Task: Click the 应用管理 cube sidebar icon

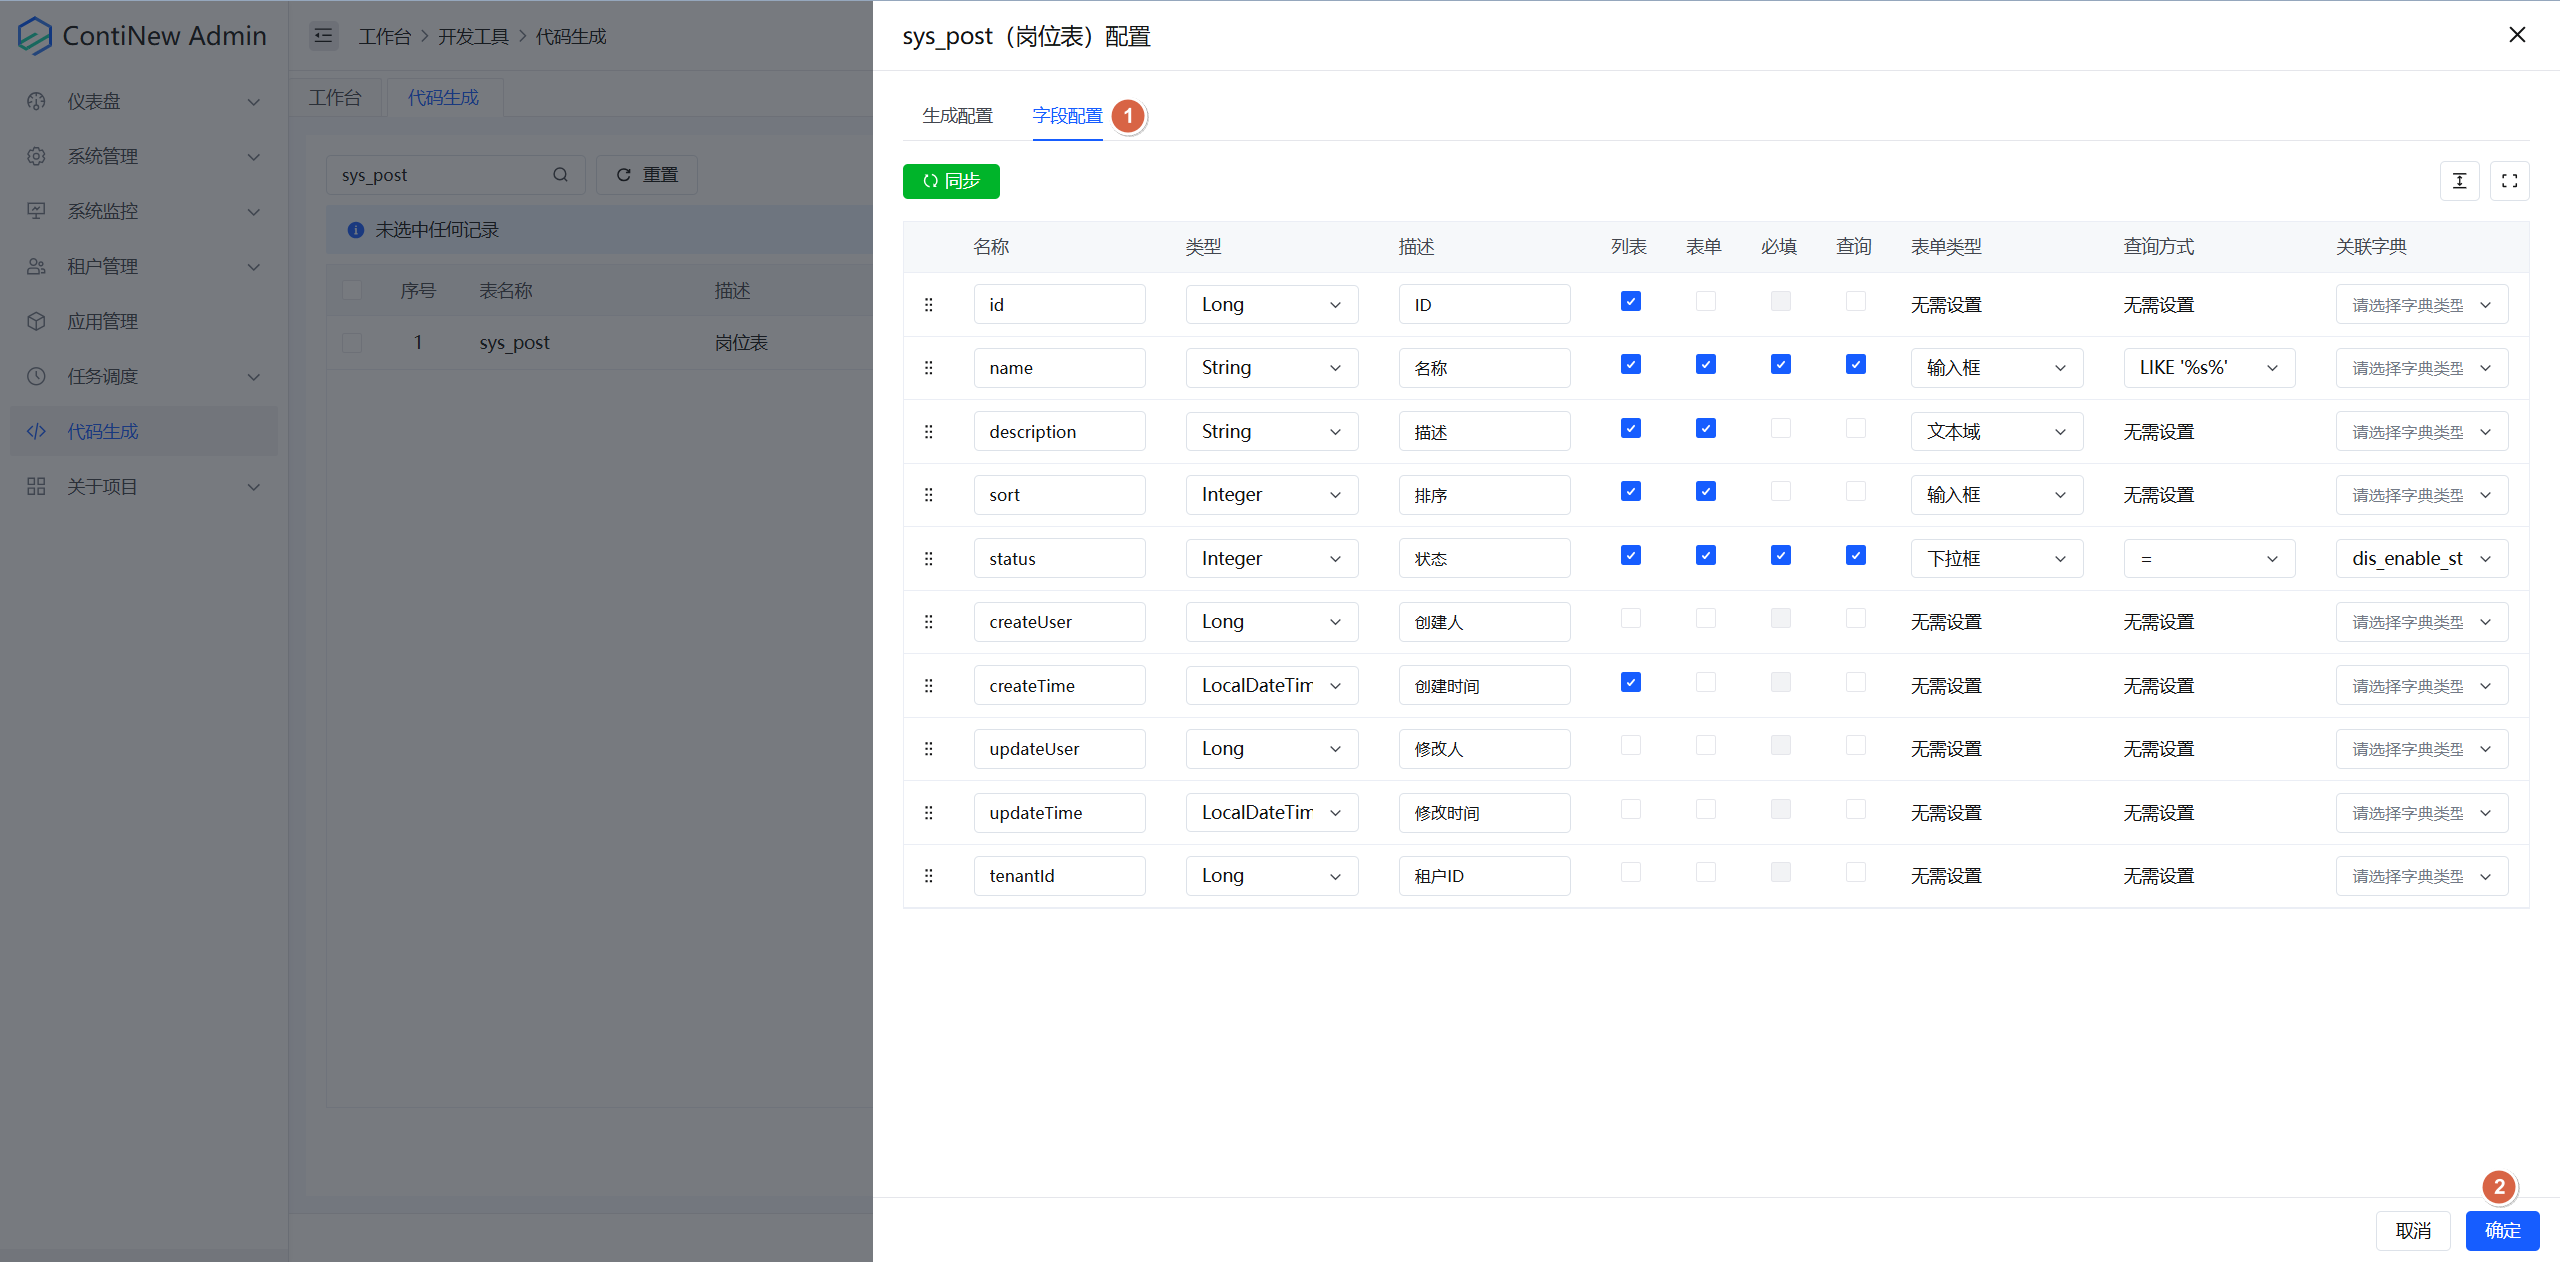Action: coord(36,321)
